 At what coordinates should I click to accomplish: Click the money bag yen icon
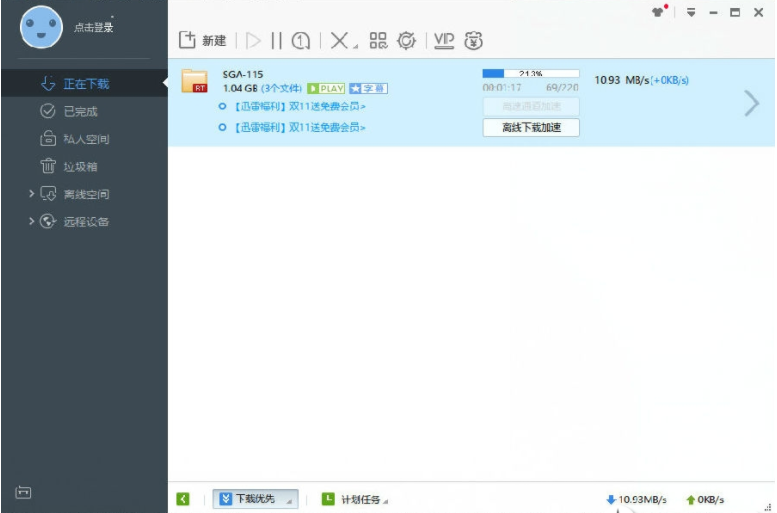[474, 41]
